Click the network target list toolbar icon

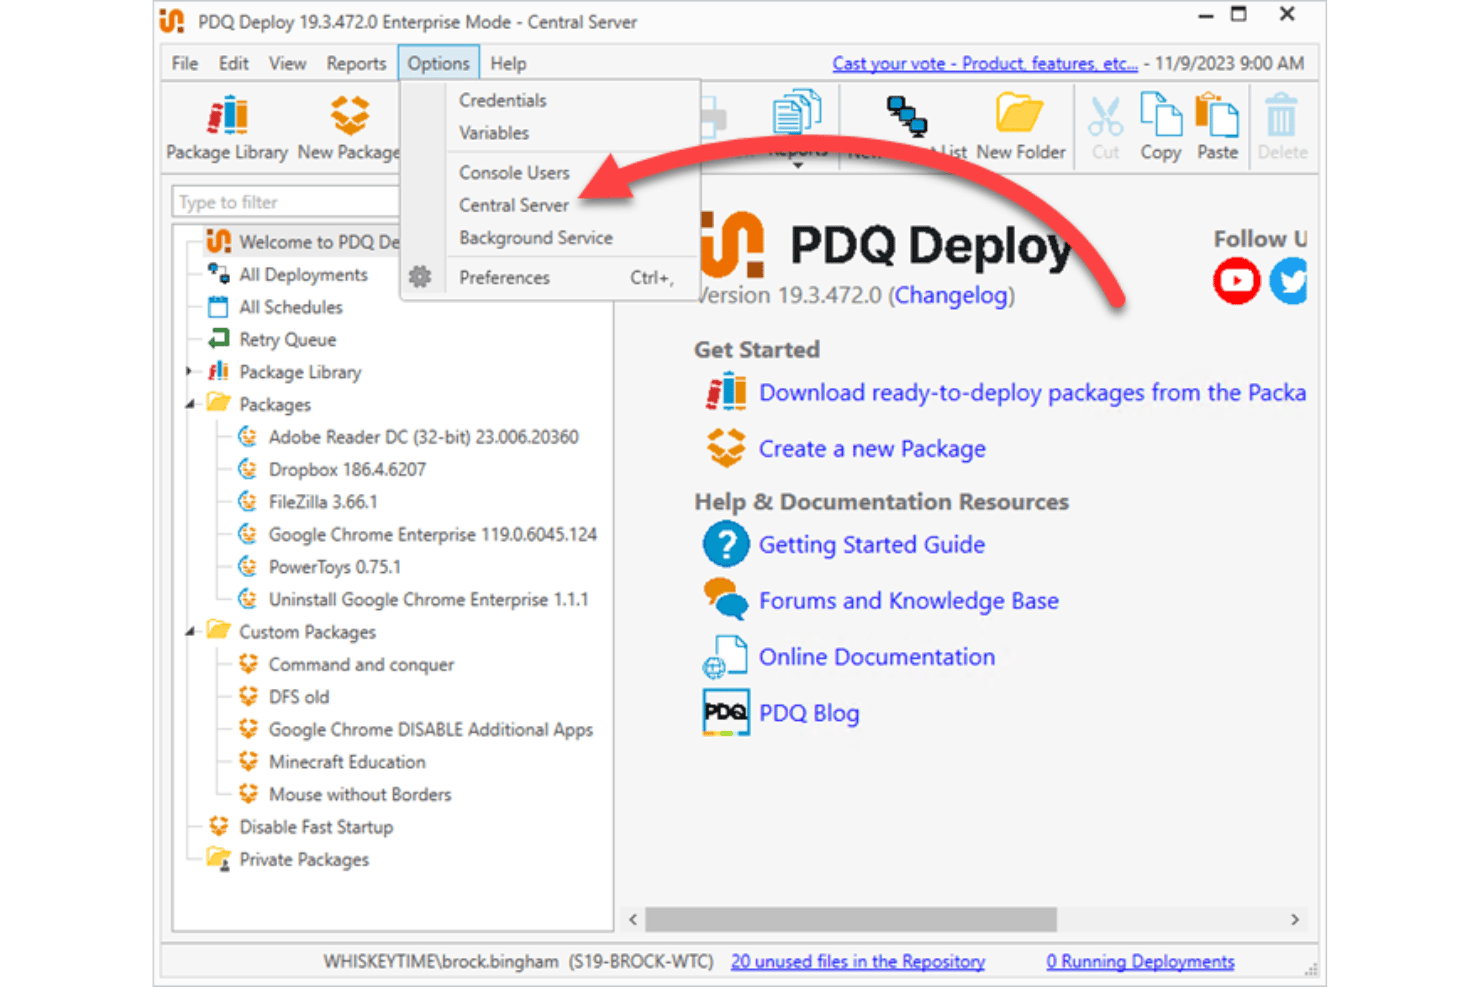point(907,115)
